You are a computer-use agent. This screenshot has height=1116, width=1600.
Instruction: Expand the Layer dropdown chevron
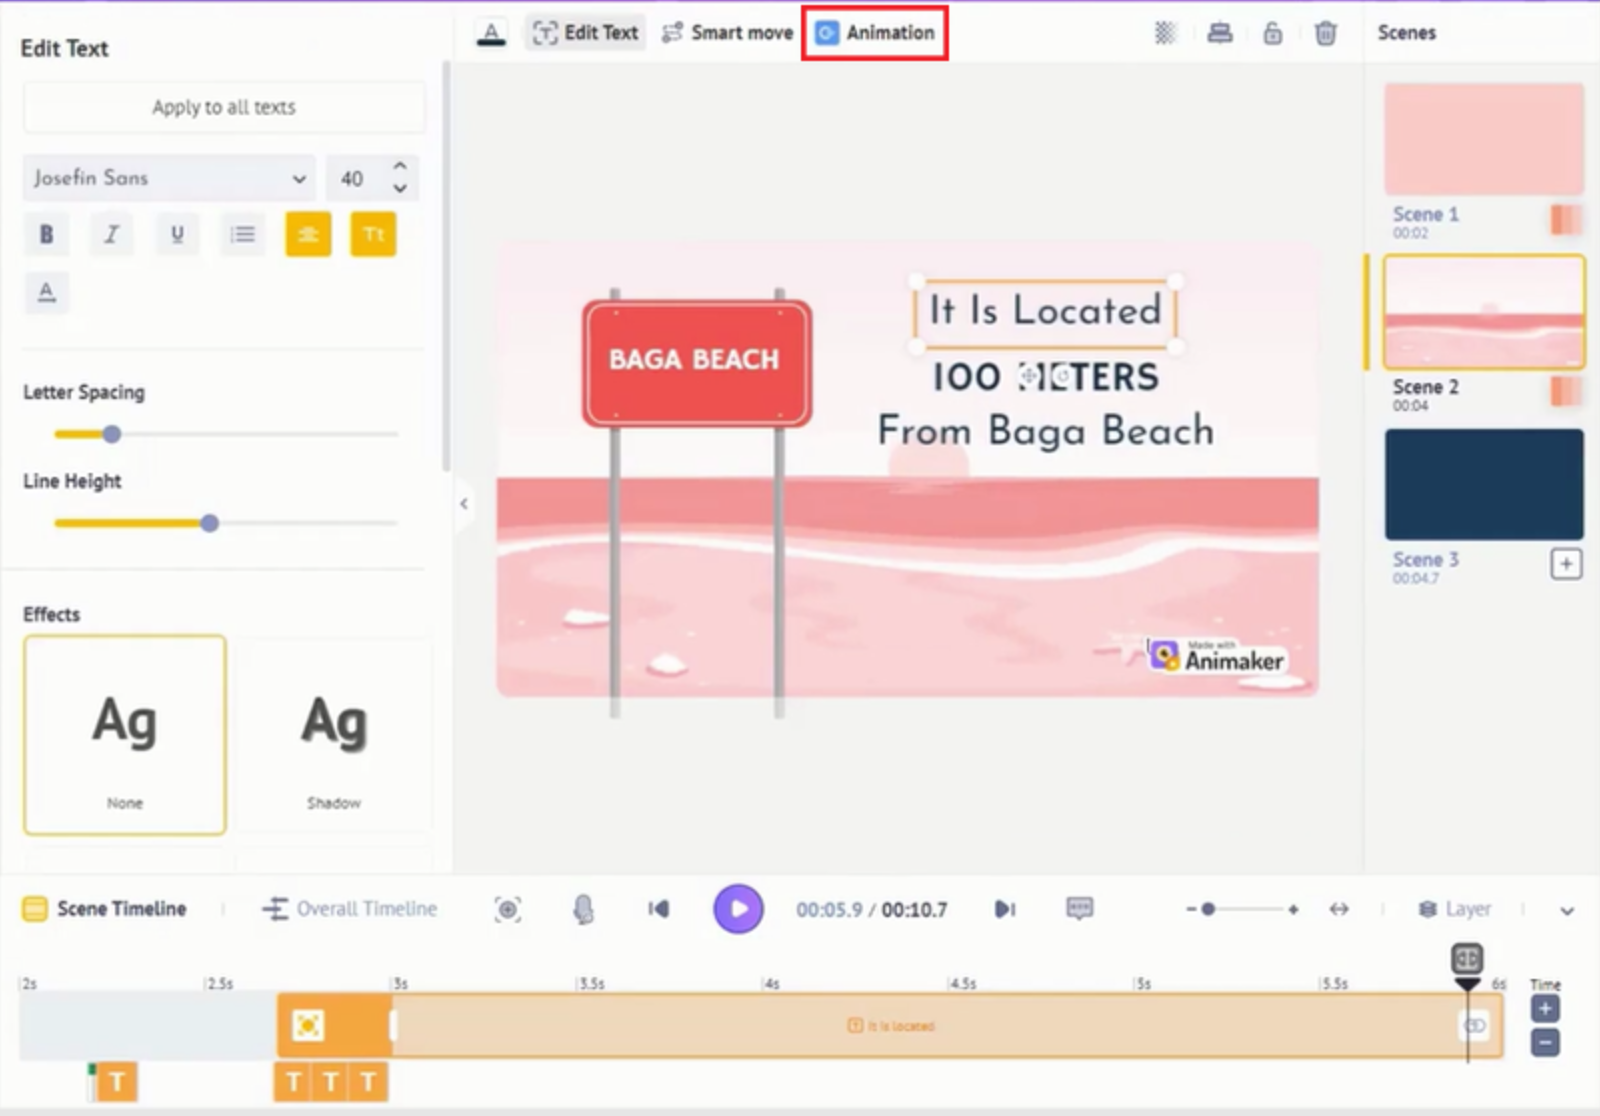[x=1568, y=911]
